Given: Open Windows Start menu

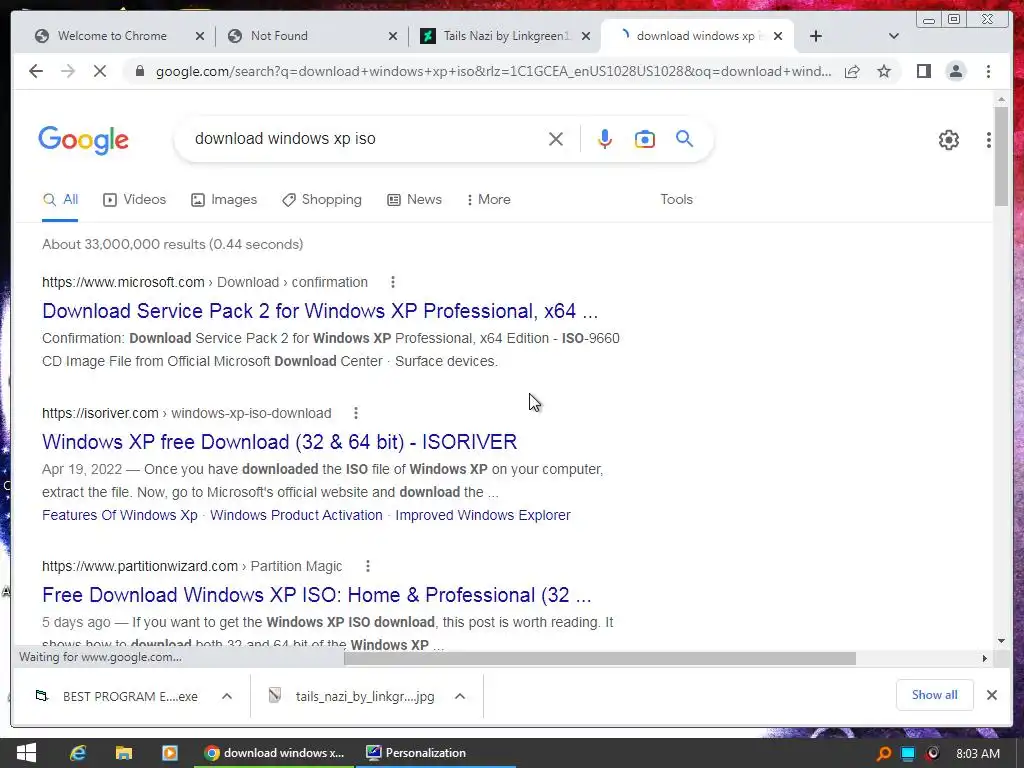Looking at the screenshot, I should click(x=26, y=753).
